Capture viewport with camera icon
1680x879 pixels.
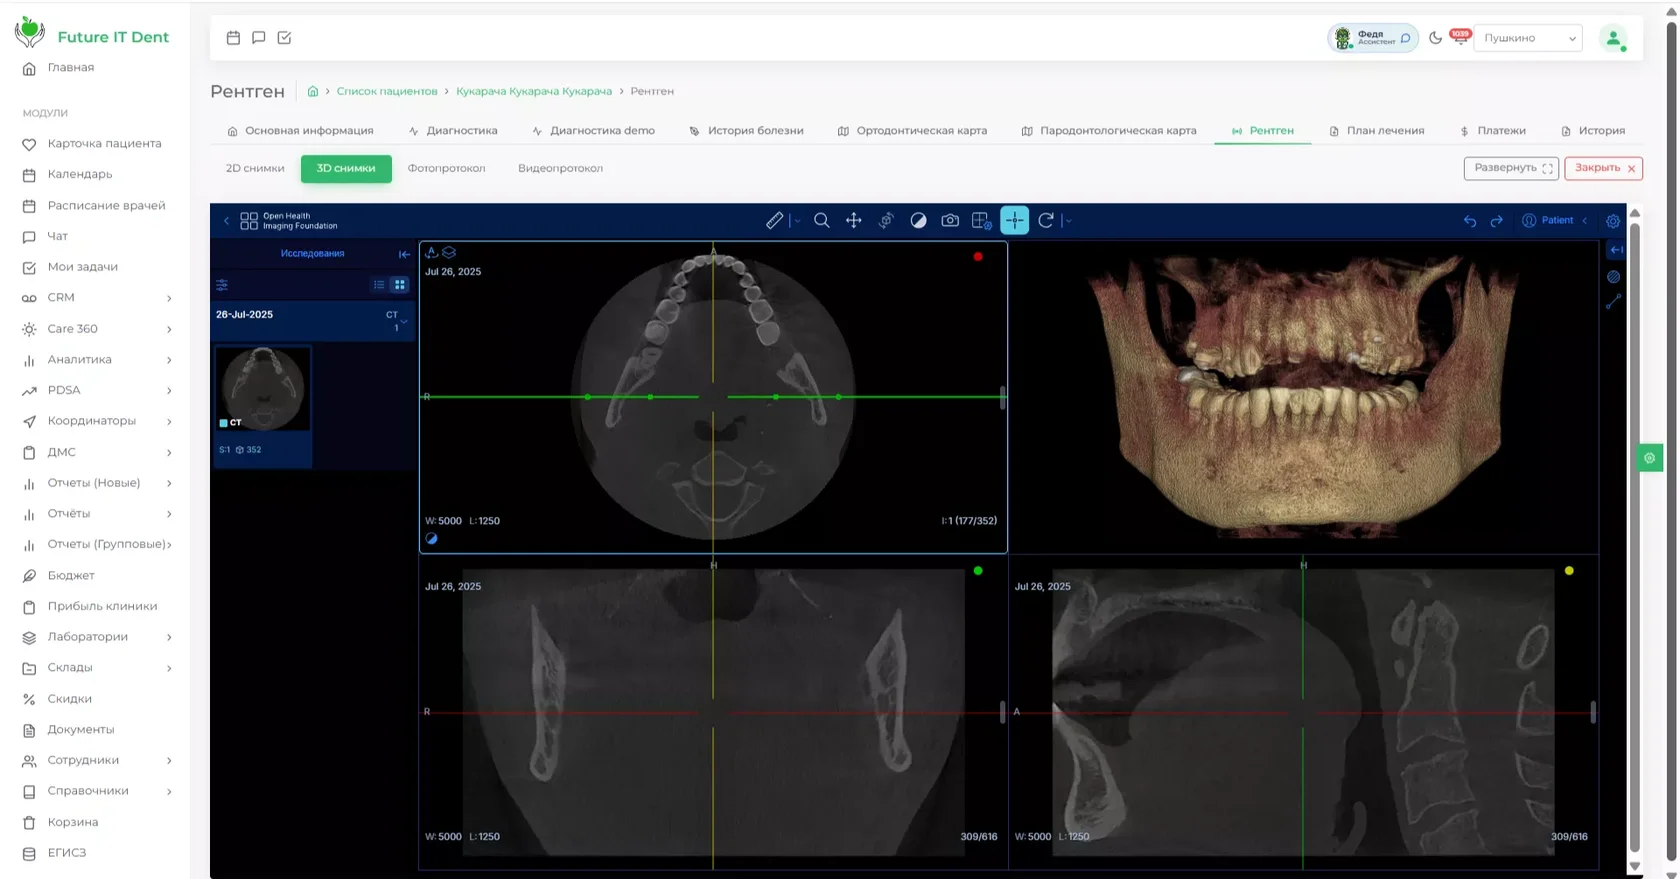point(950,221)
